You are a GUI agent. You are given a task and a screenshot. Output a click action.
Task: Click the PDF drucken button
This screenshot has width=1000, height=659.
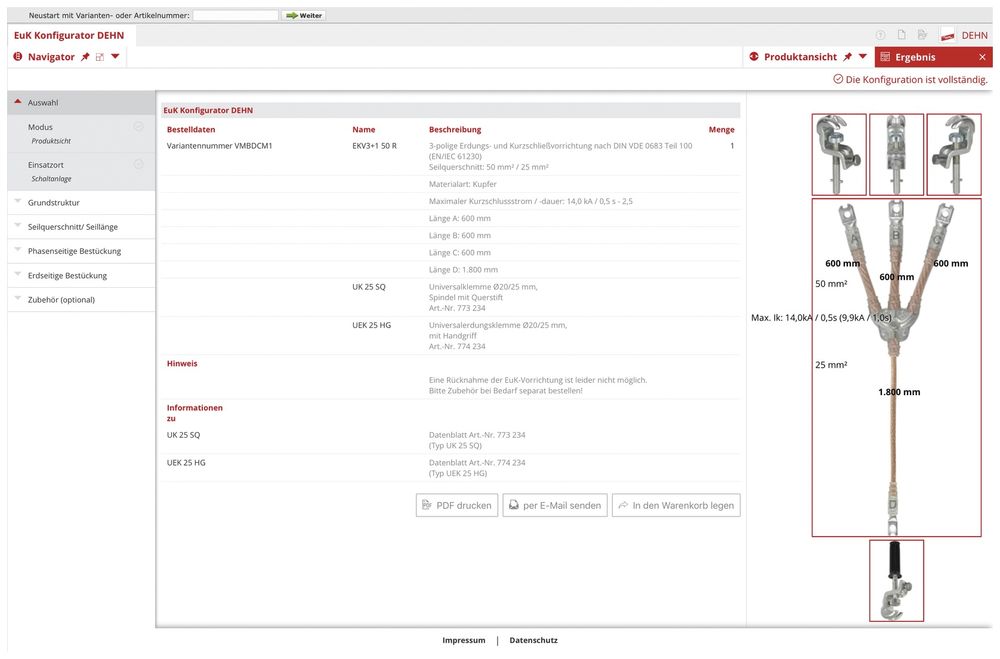(457, 506)
